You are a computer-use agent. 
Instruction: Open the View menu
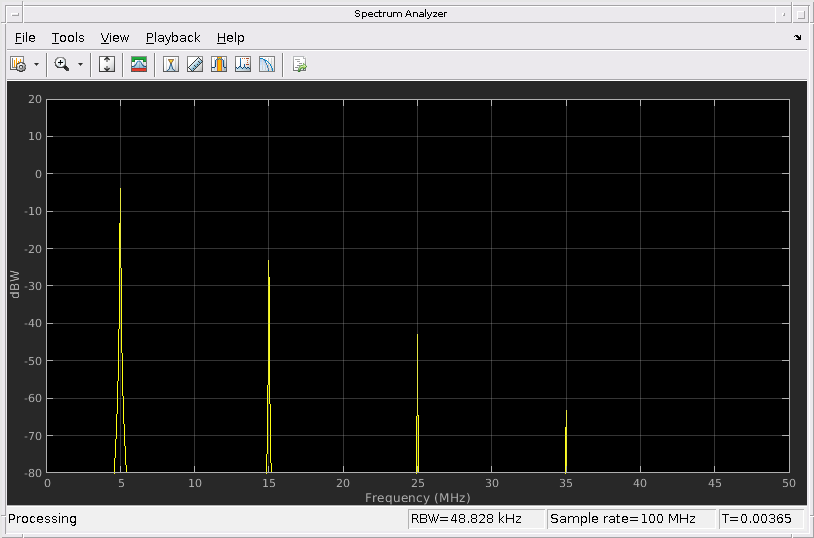[x=115, y=38]
